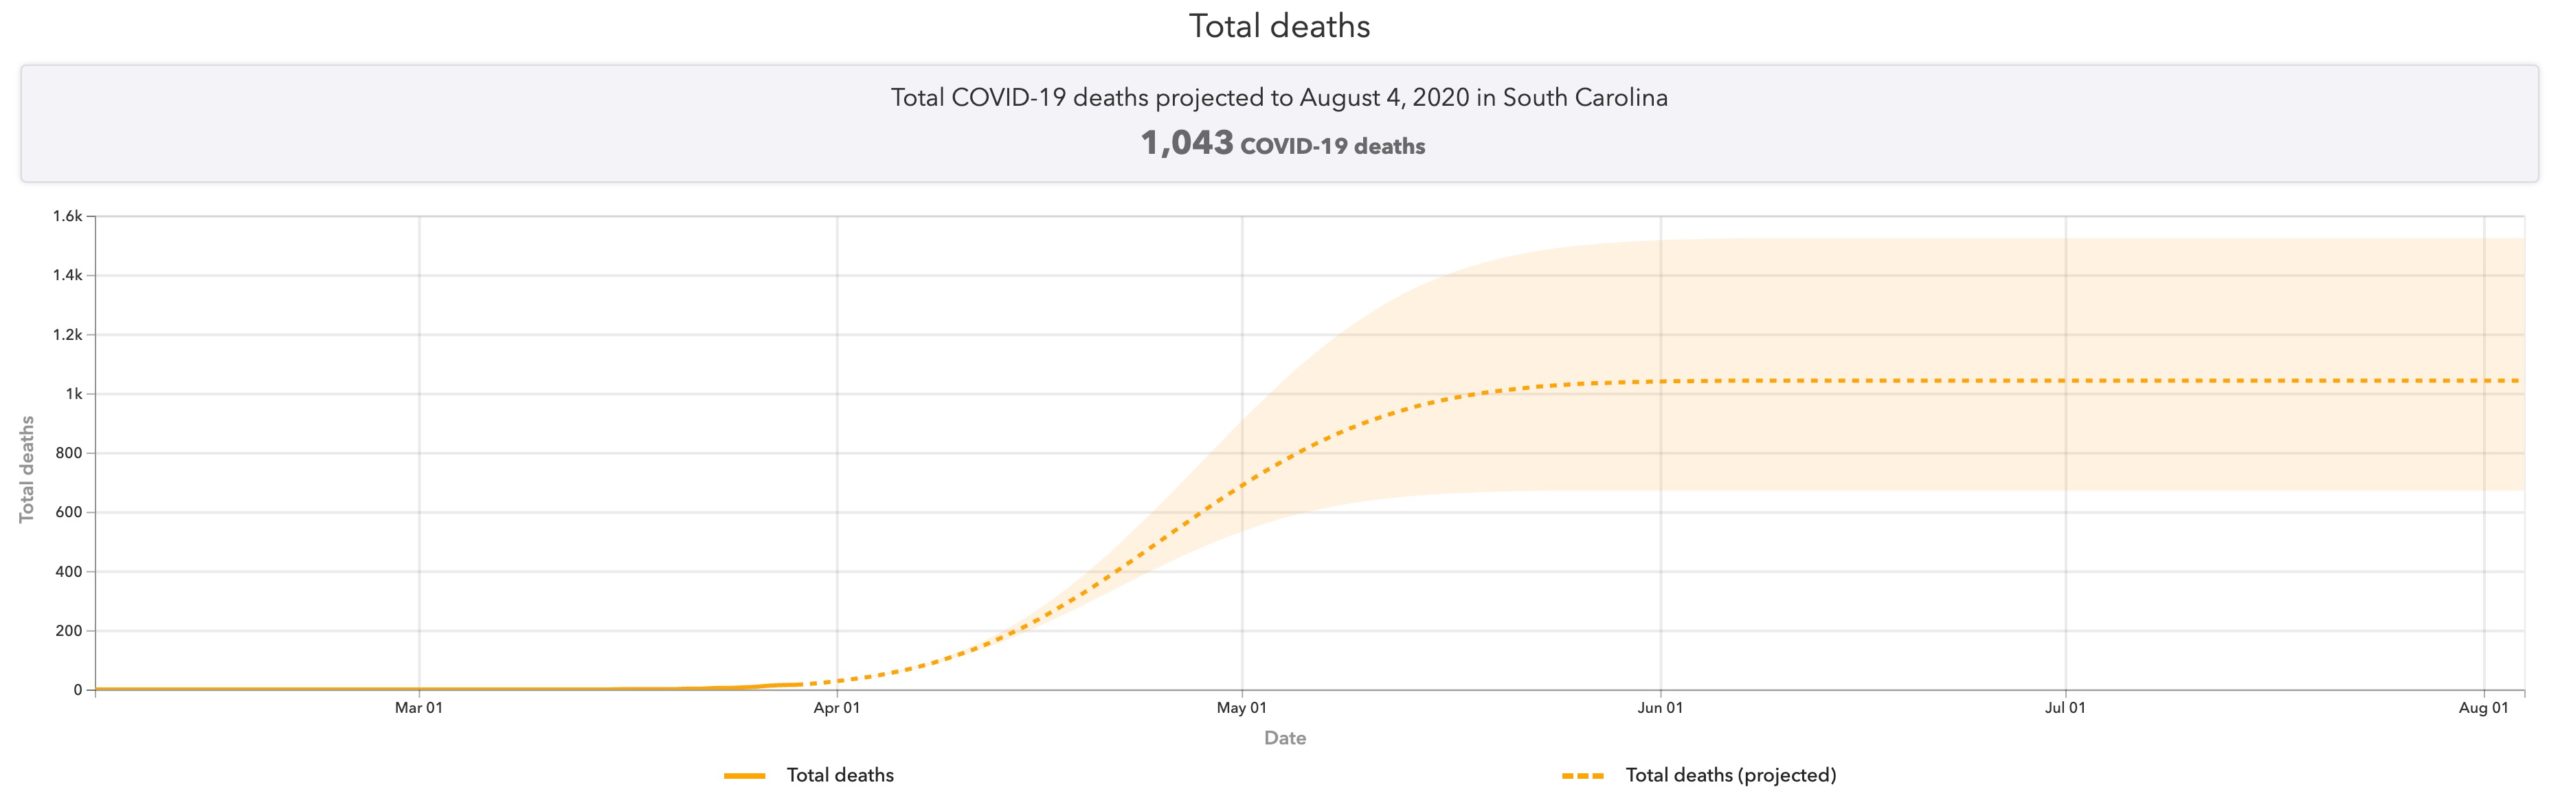Click the '1k' y-axis tick label

pos(74,394)
